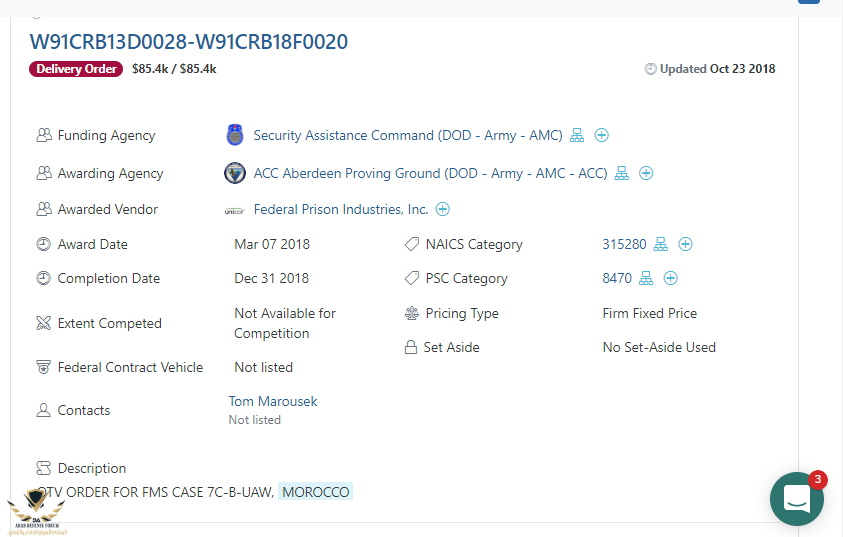Click plus icon beside PSC code 8470
The width and height of the screenshot is (843, 537).
(671, 278)
